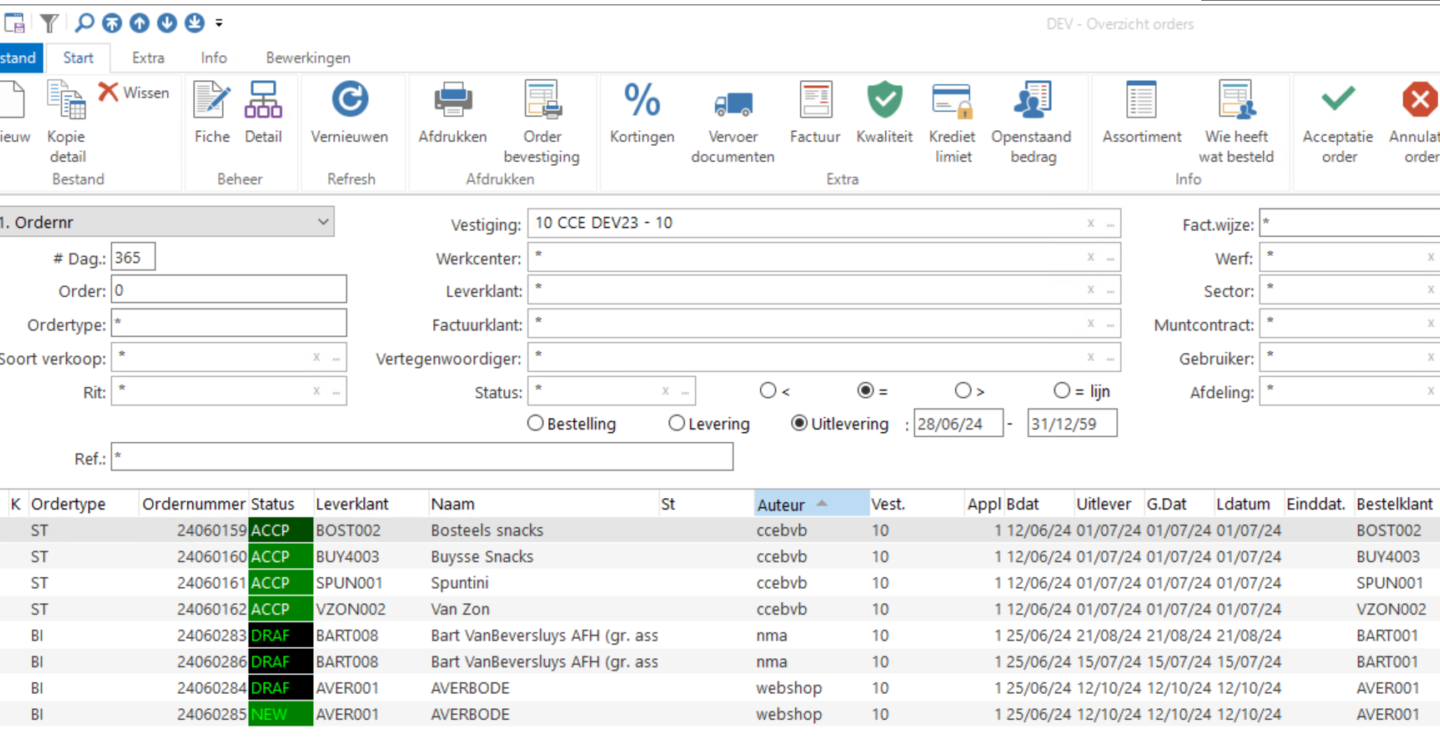Switch to the Extra ribbon tab
Screen dimensions: 1440x739
pos(148,58)
